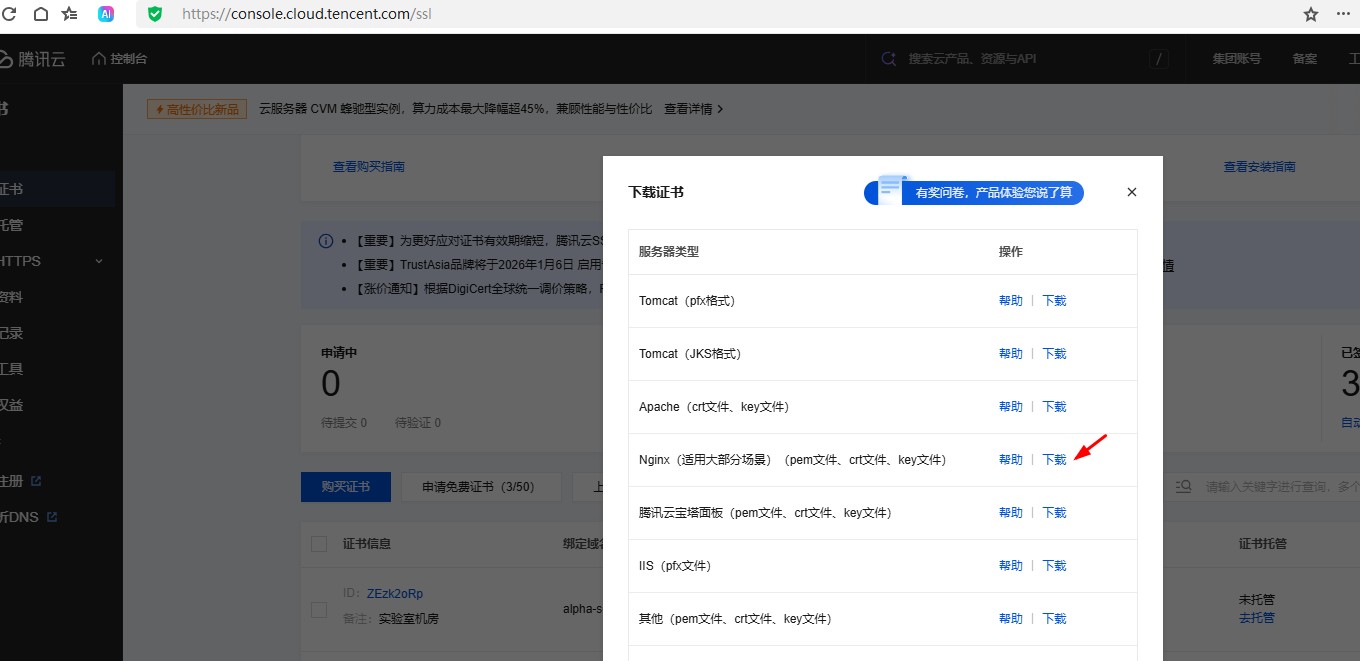Click the 高性价比新品 promo tag
The image size is (1360, 661).
click(197, 109)
